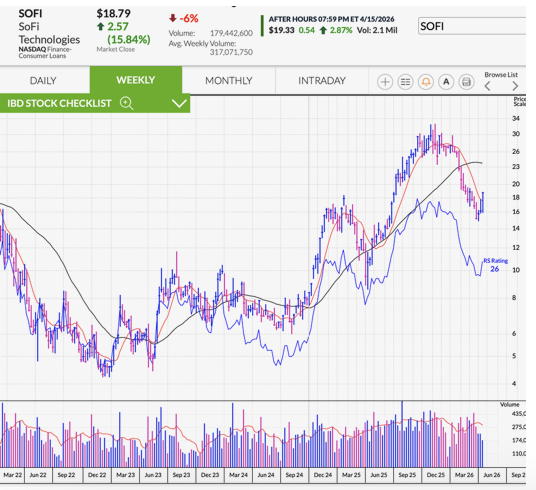Click the $19.33 after hours price
Viewport: 536px width, 490px height.
tap(281, 30)
